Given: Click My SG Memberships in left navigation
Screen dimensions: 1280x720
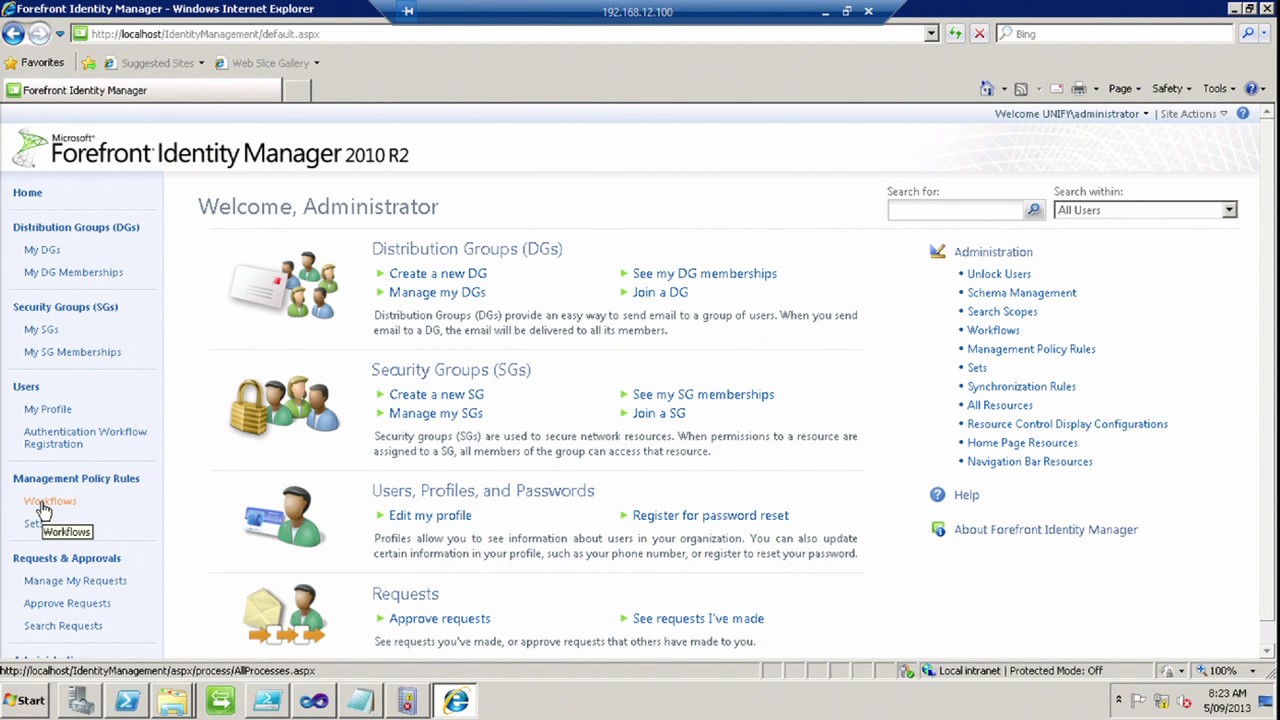Looking at the screenshot, I should coord(72,352).
